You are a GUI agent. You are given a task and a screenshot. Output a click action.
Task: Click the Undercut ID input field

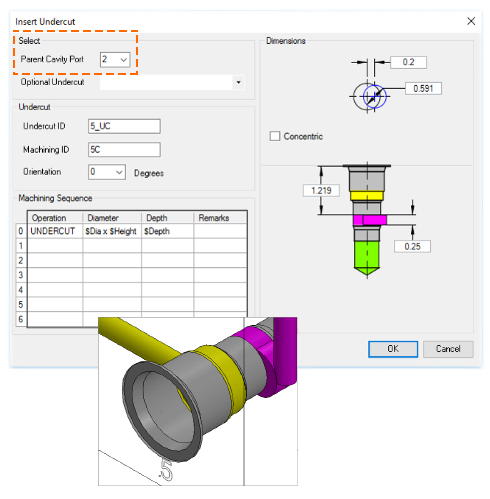(x=124, y=126)
